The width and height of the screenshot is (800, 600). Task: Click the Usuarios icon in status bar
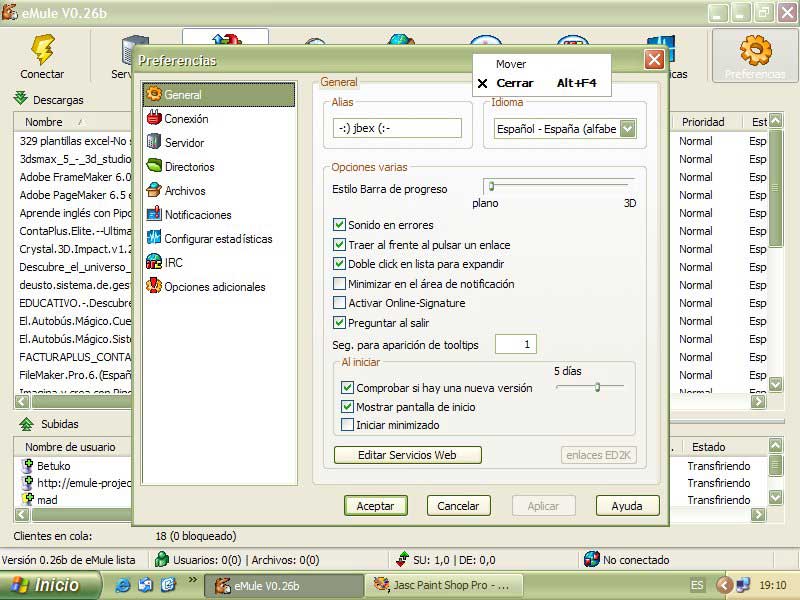162,559
